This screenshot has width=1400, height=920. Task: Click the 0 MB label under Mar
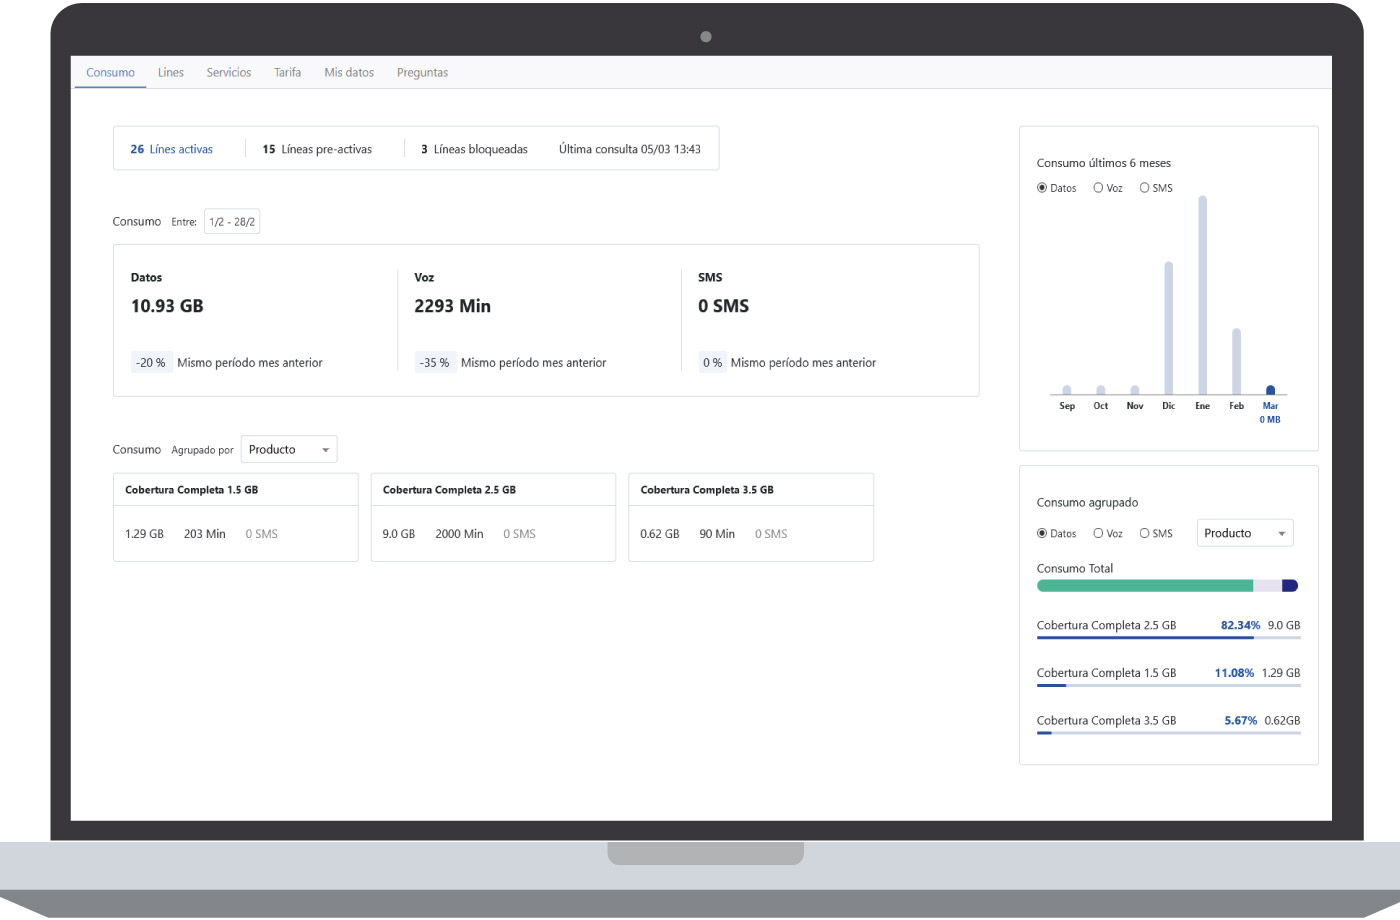pyautogui.click(x=1270, y=420)
